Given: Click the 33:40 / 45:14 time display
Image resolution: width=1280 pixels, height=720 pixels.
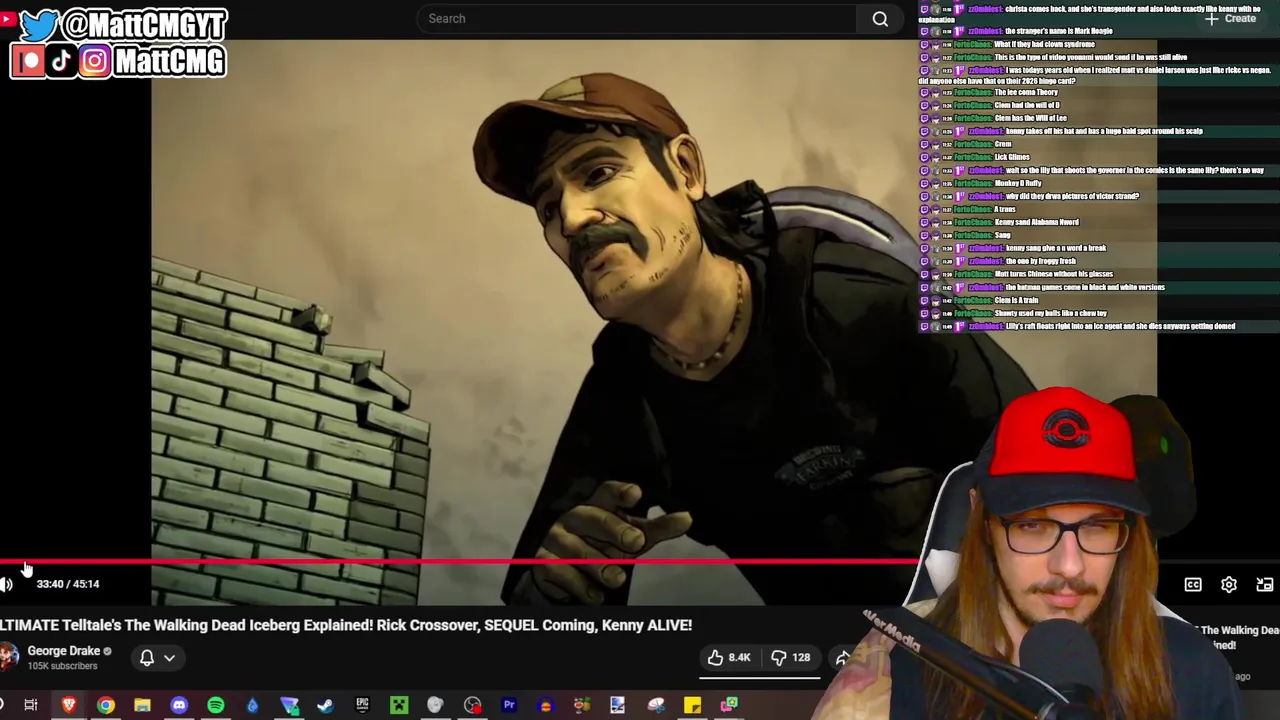Looking at the screenshot, I should [68, 584].
